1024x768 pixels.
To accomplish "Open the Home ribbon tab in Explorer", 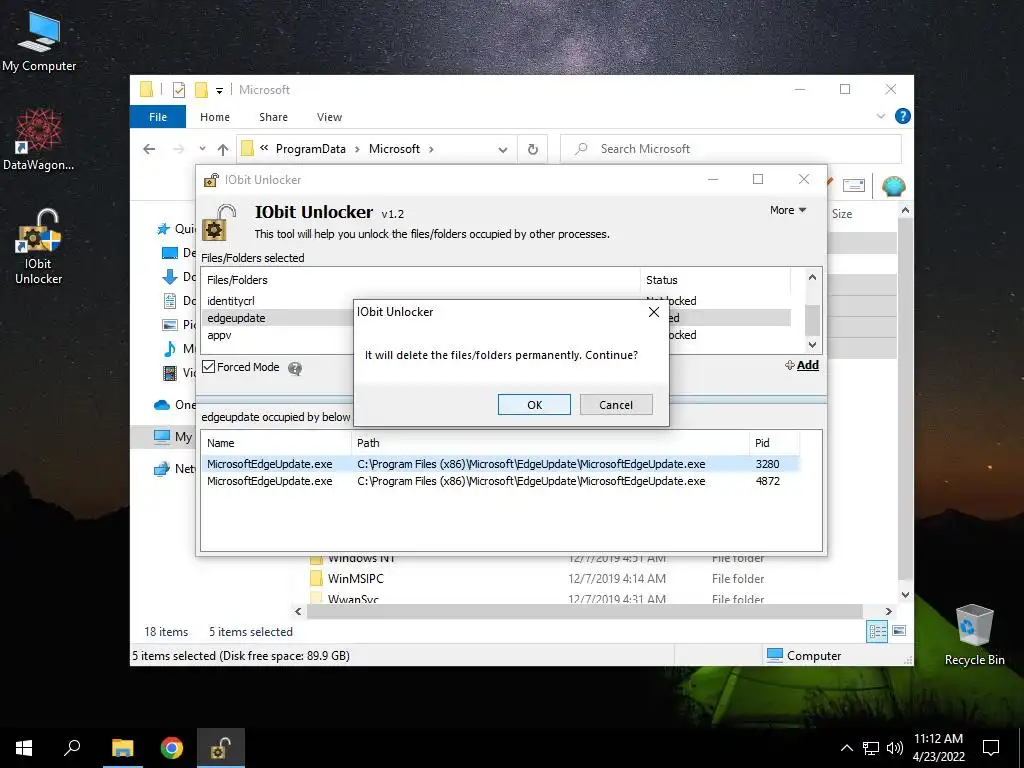I will (215, 117).
